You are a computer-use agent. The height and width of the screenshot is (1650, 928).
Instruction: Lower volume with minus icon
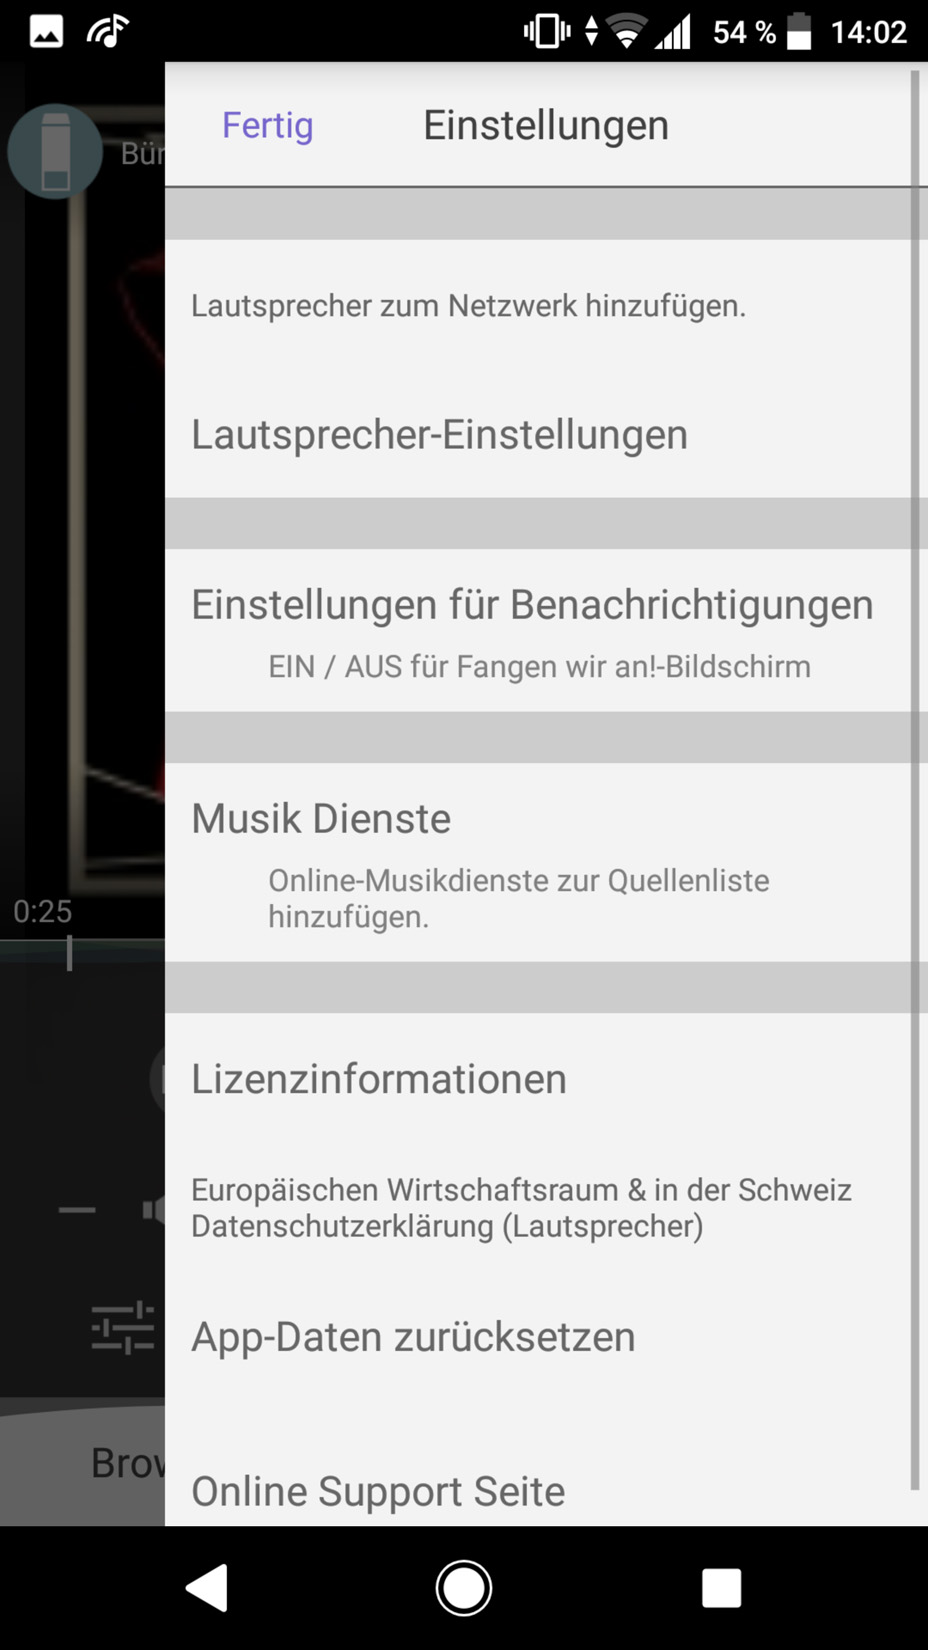click(77, 1210)
